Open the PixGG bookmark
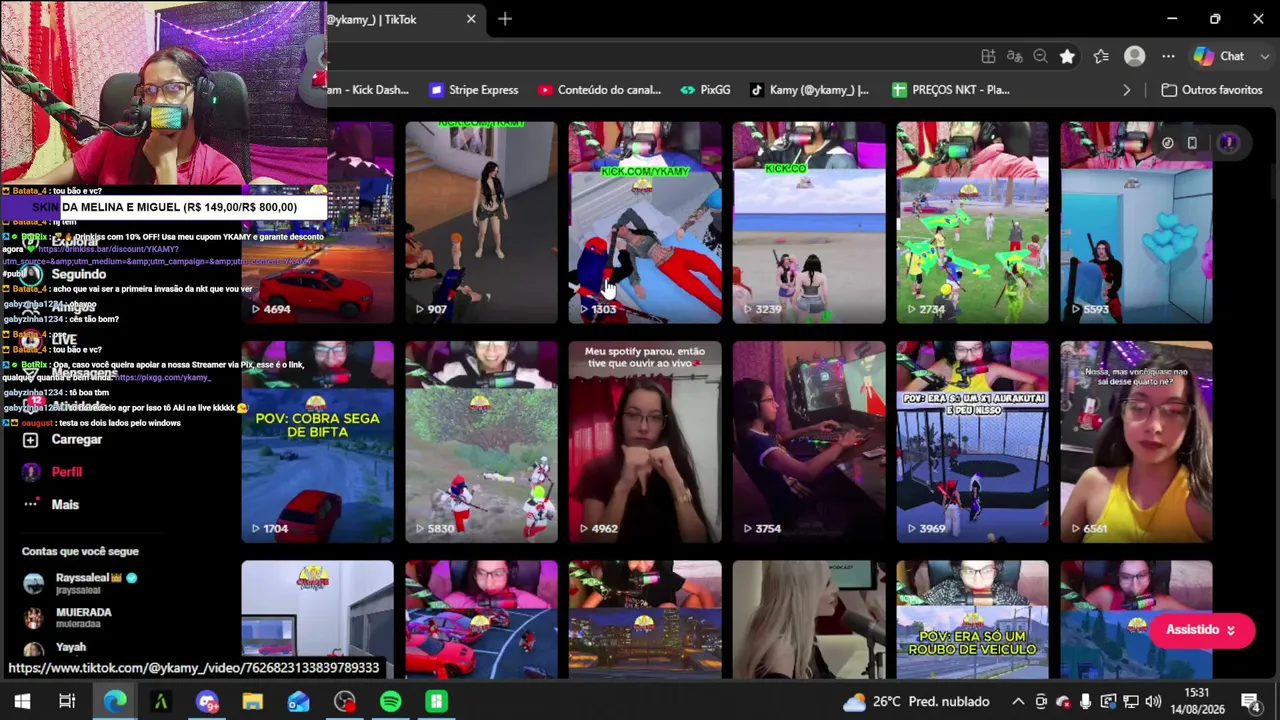Viewport: 1280px width, 720px height. [x=705, y=90]
